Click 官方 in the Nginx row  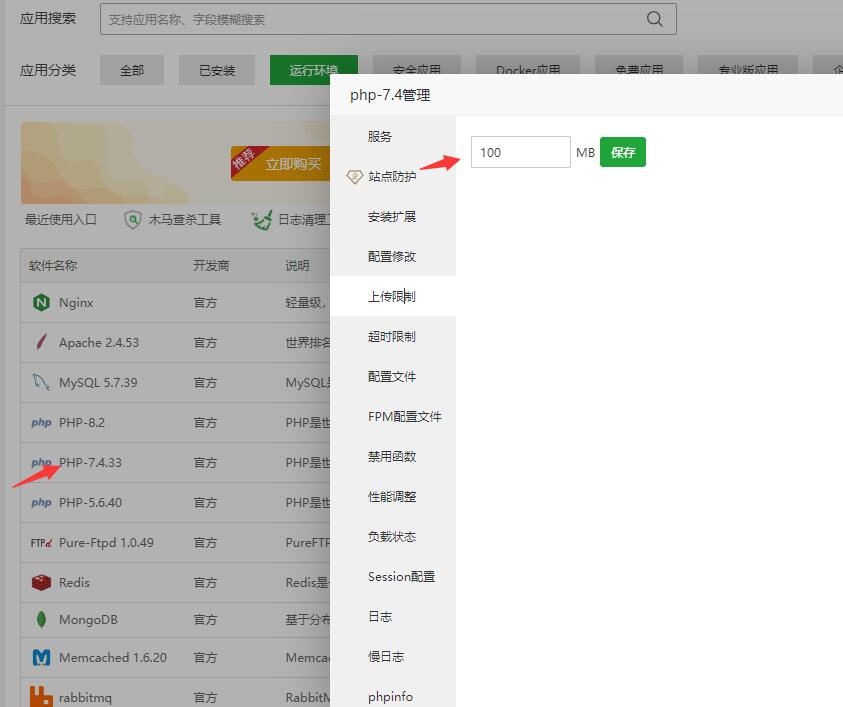pos(205,303)
